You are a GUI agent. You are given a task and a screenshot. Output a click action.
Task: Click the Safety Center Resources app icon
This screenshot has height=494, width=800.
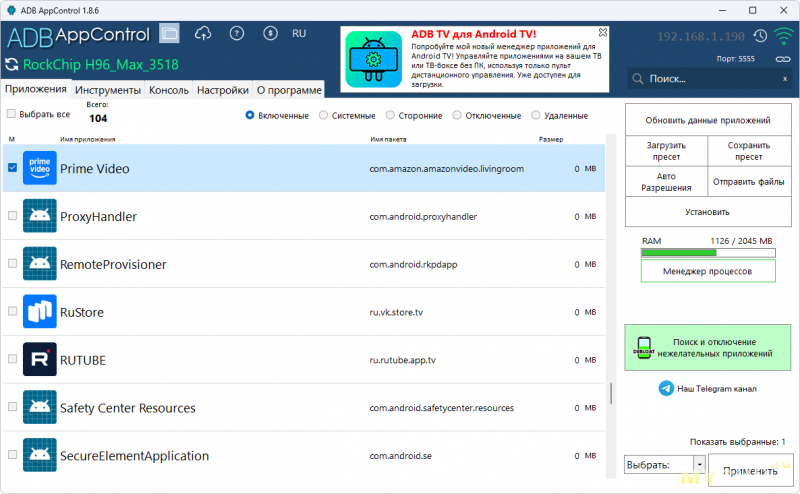pos(40,407)
